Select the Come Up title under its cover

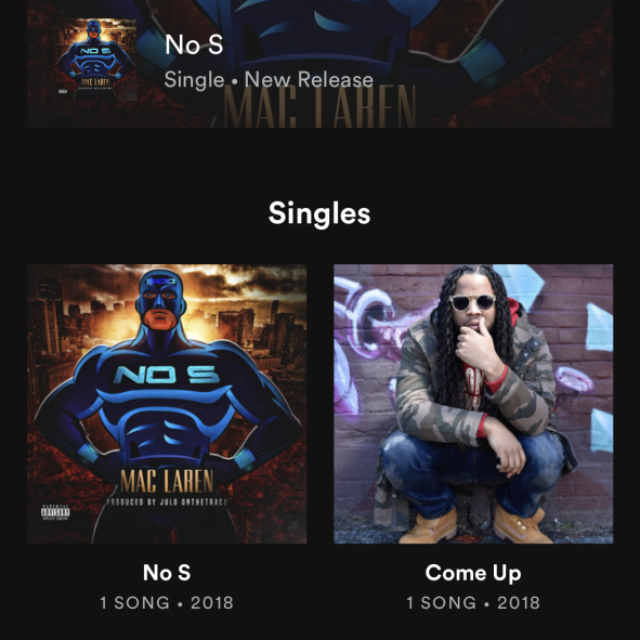click(473, 573)
